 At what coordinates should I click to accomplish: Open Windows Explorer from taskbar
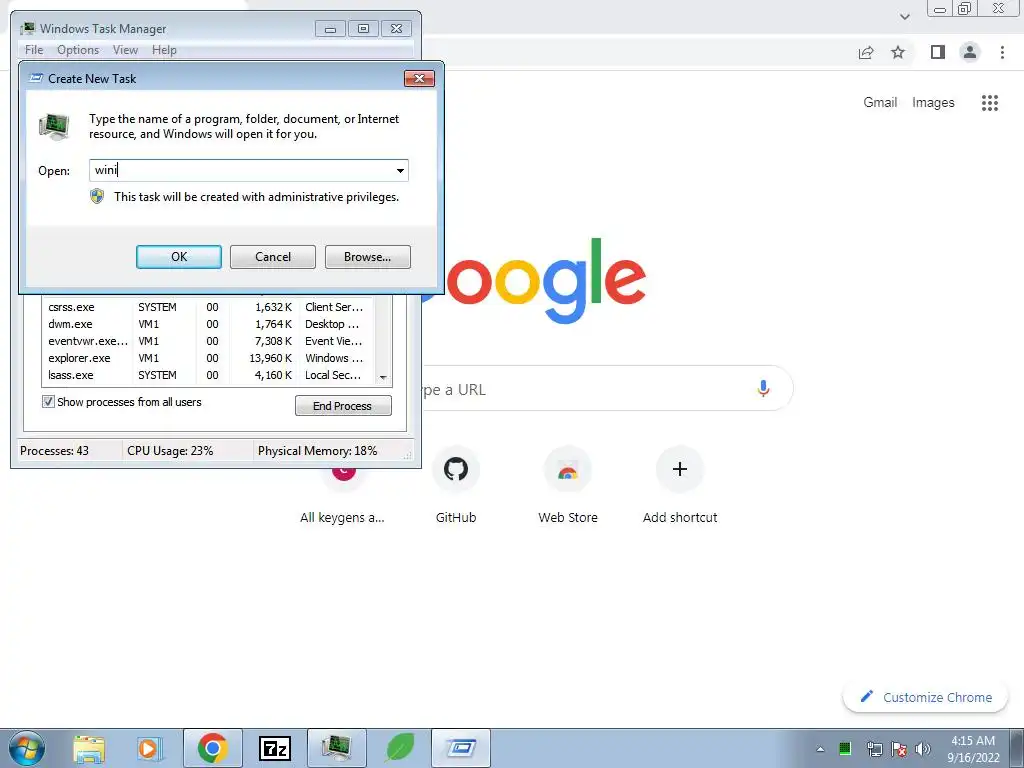[x=89, y=748]
